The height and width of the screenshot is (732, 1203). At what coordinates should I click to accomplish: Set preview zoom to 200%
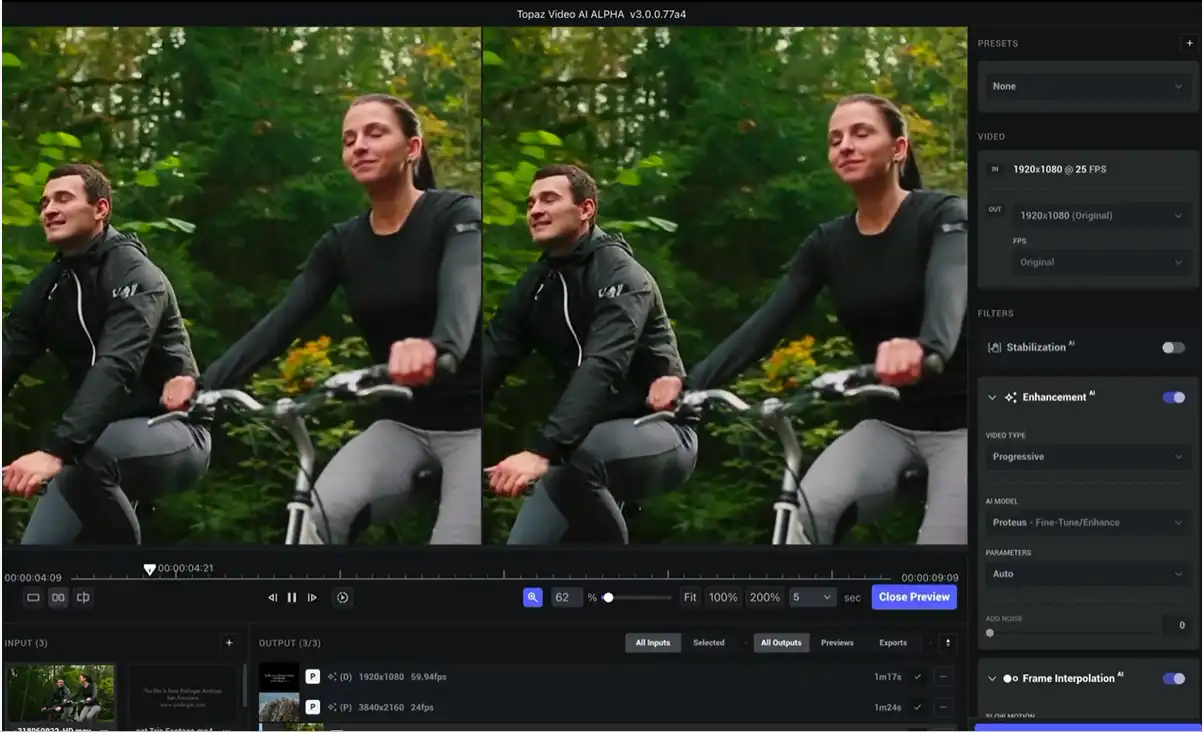tap(765, 597)
